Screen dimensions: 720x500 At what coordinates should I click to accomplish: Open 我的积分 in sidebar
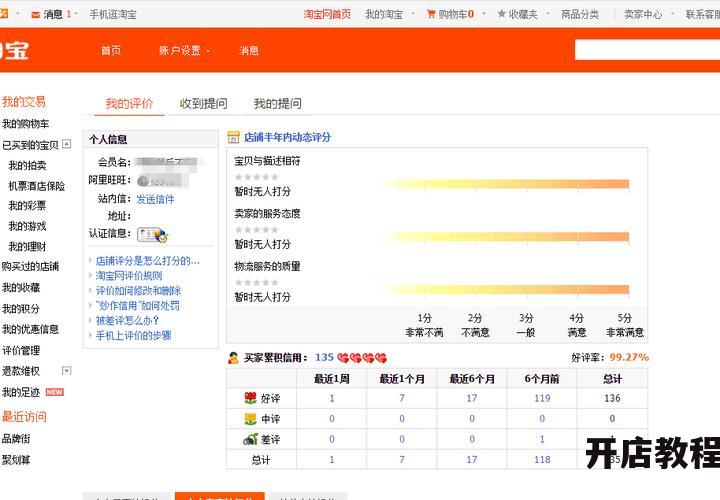pyautogui.click(x=21, y=309)
